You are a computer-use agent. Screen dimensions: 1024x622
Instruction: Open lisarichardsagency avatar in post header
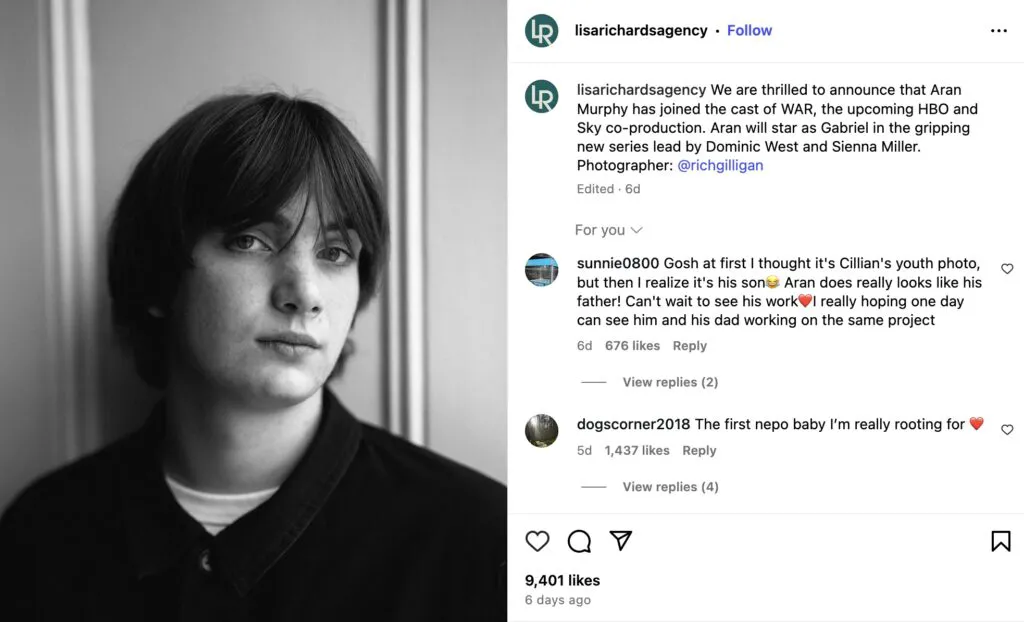542,31
